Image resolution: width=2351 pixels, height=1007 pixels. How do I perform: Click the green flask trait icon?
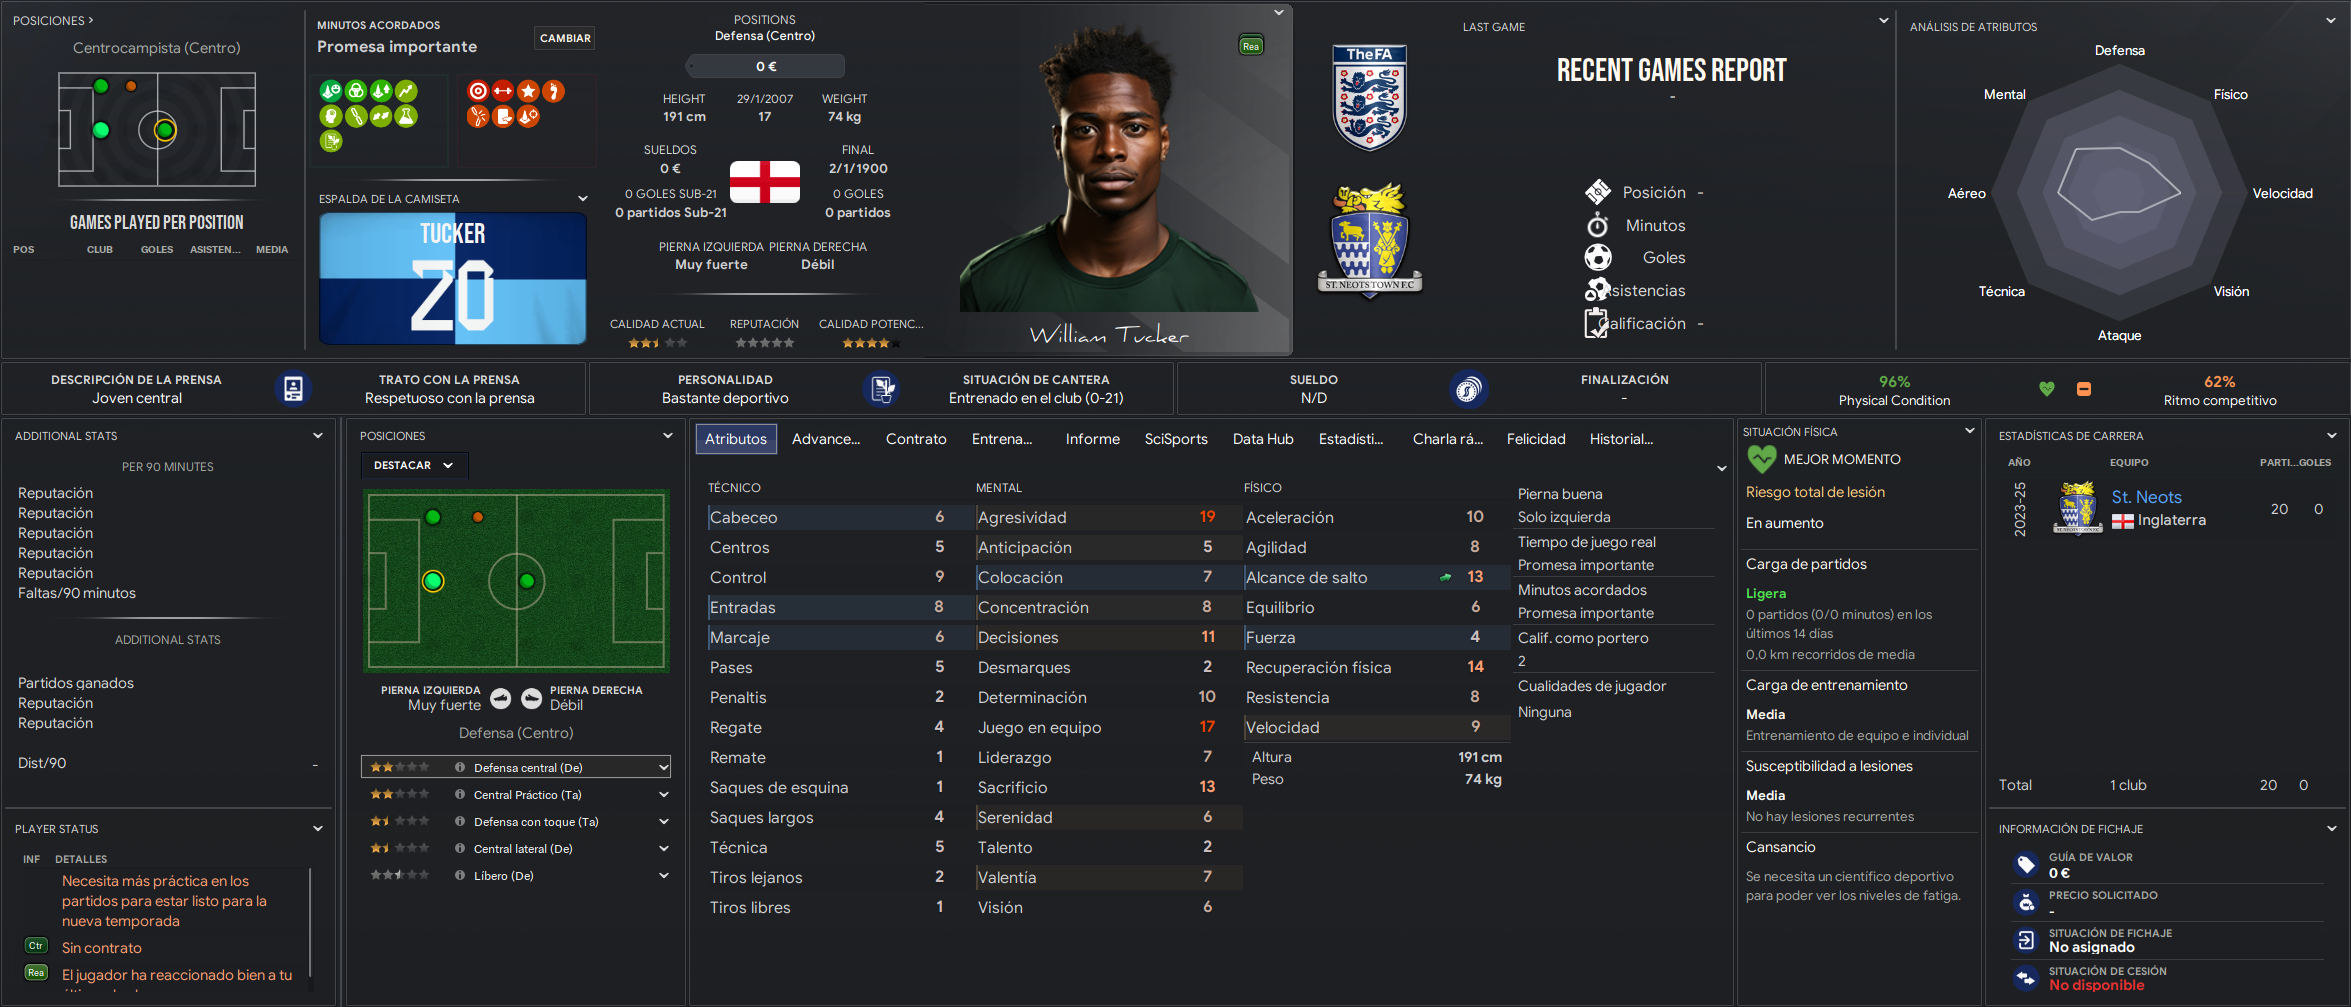(406, 116)
